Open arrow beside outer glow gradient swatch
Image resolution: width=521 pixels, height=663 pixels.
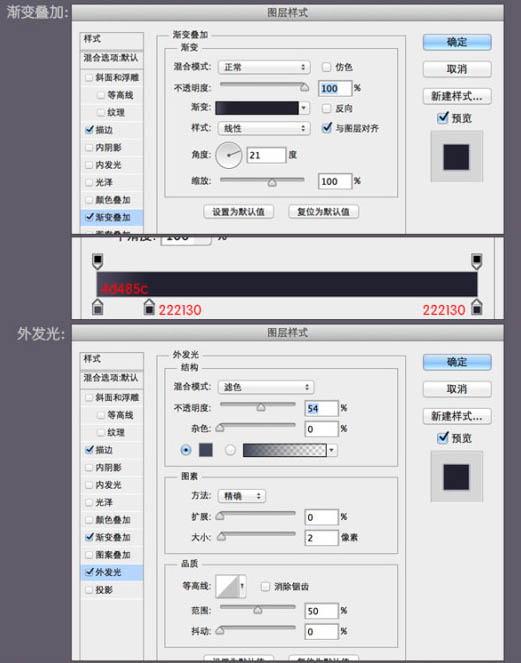point(332,450)
